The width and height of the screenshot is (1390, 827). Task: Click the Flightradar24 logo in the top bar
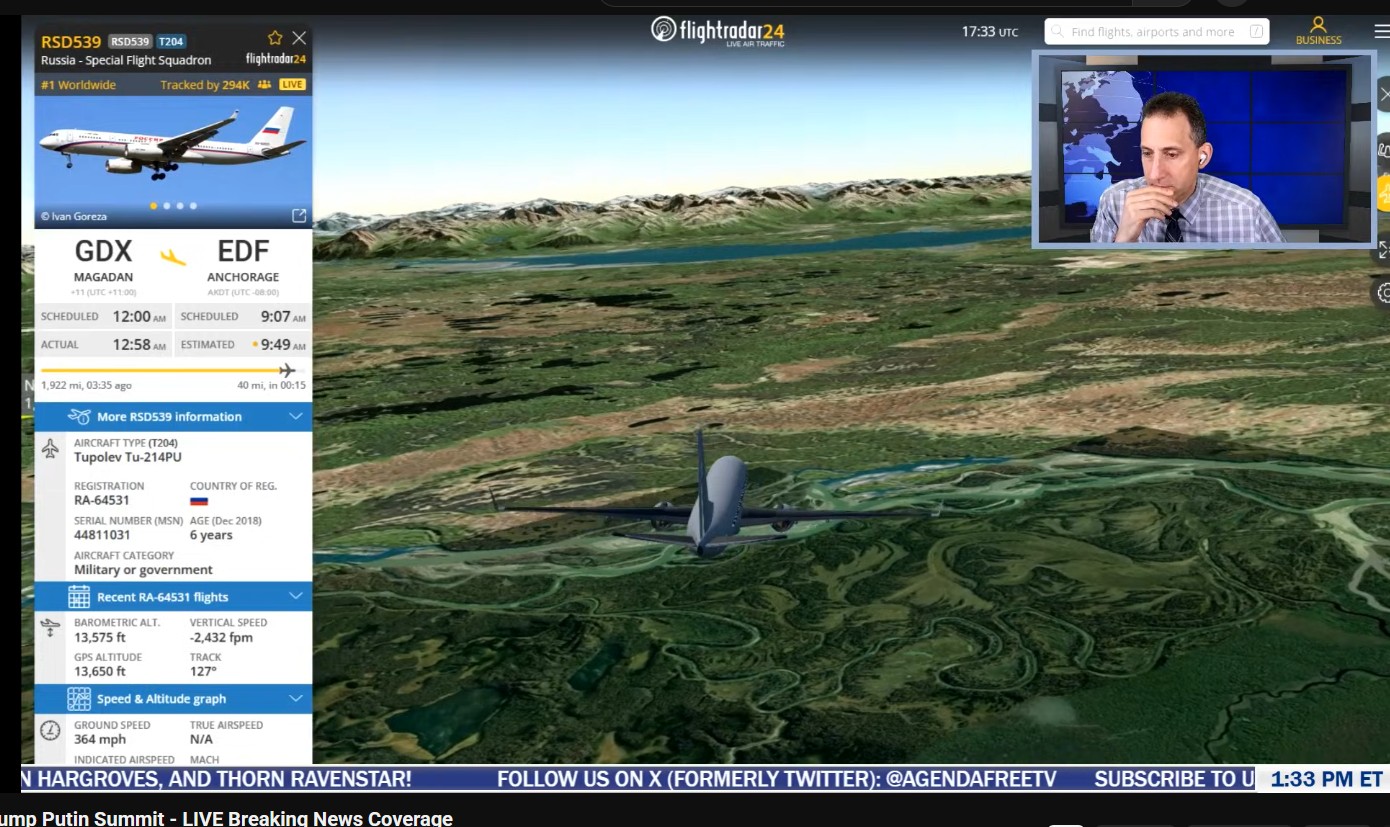coord(717,31)
